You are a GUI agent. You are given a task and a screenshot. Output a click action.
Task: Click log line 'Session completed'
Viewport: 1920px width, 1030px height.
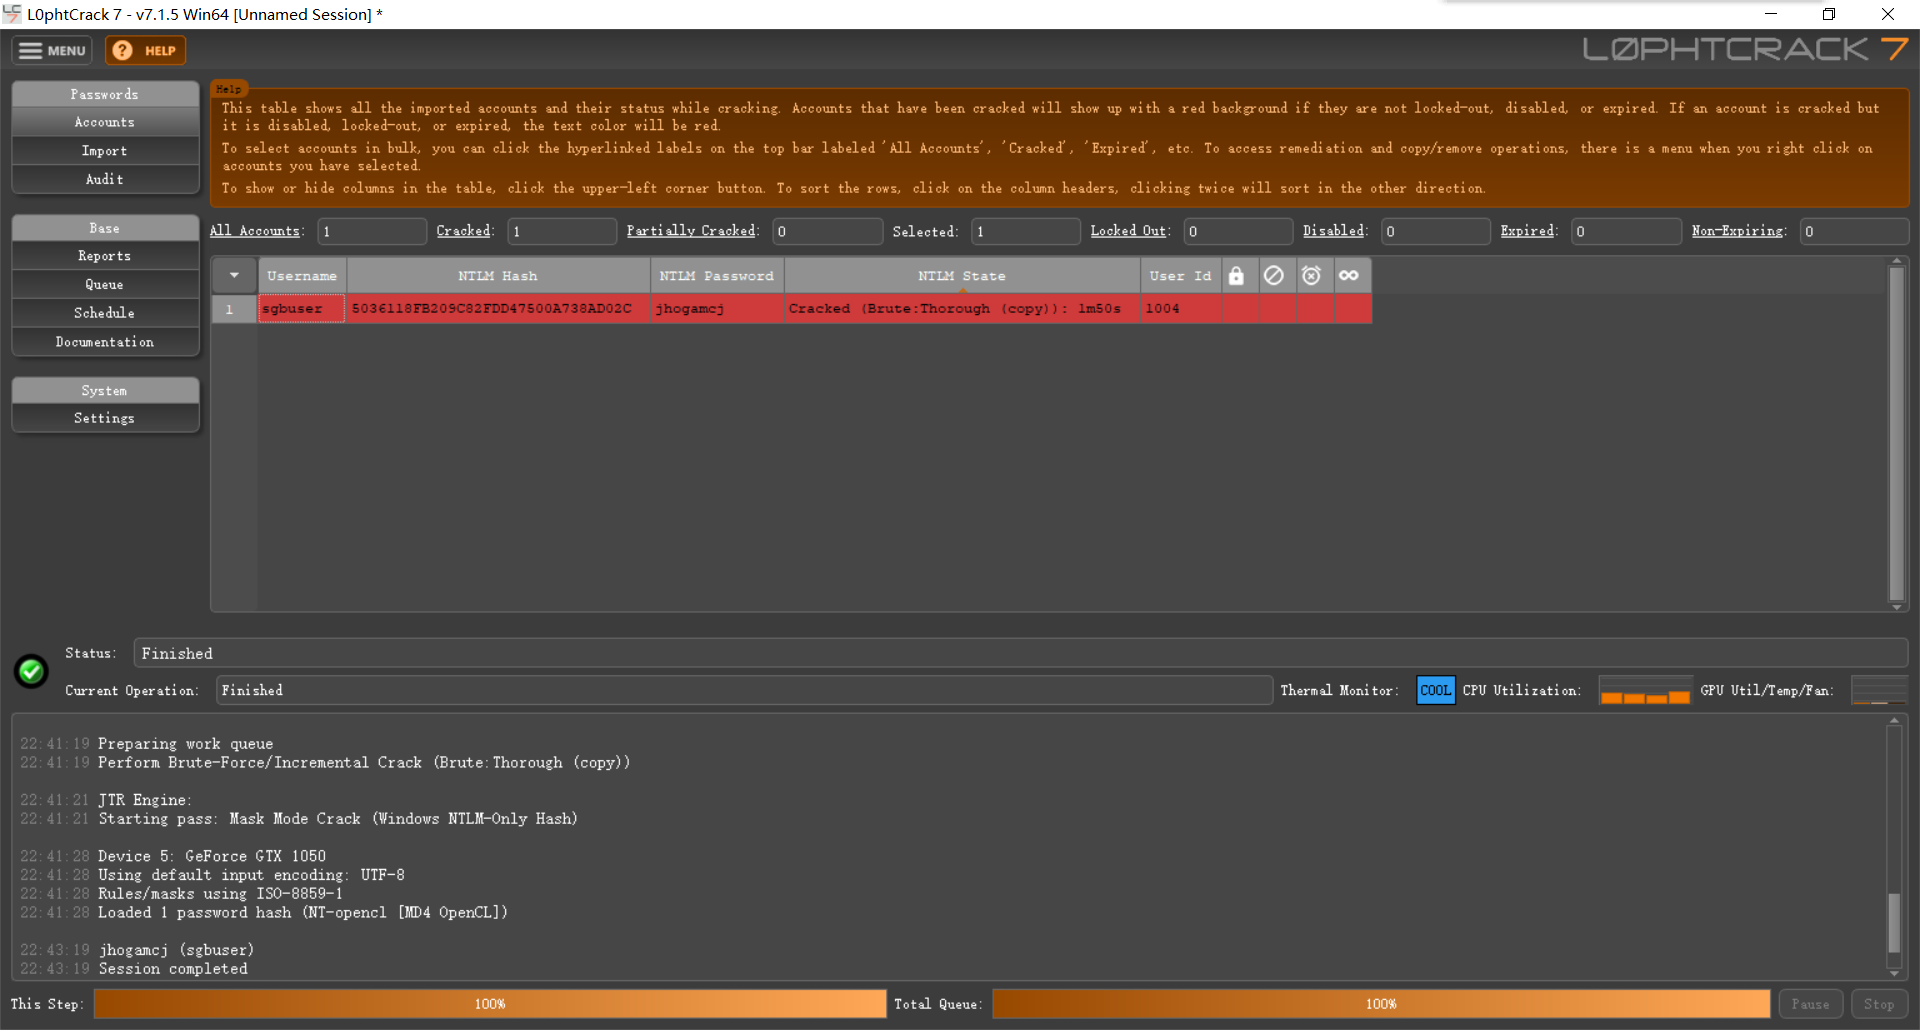(x=173, y=968)
